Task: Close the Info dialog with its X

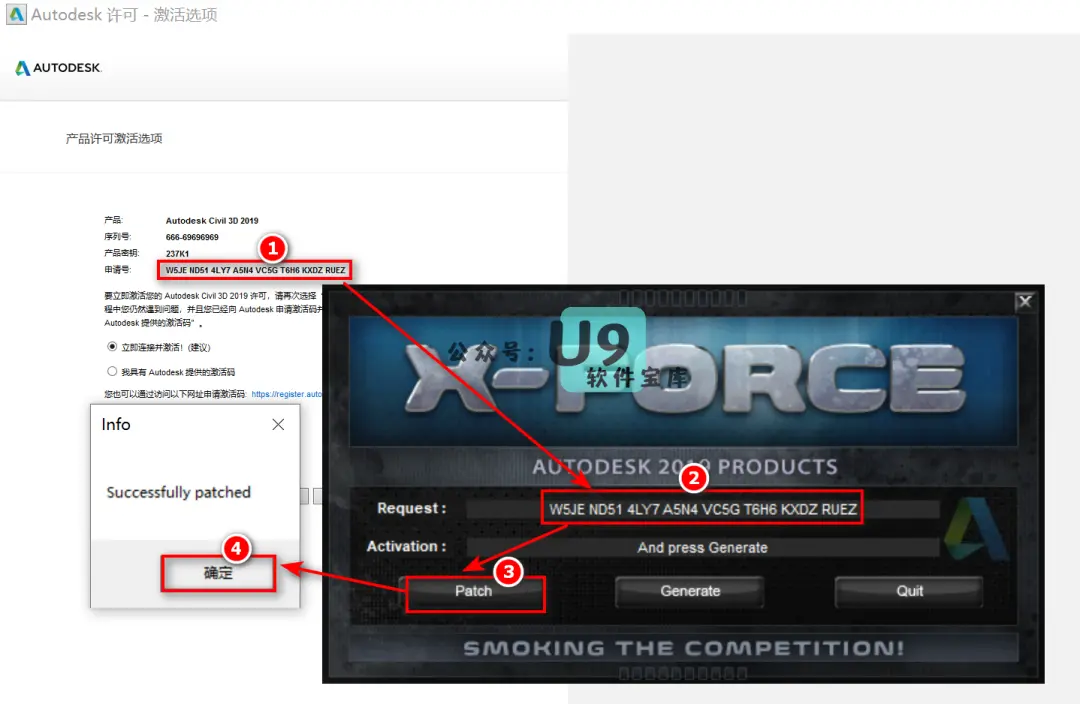Action: (278, 424)
